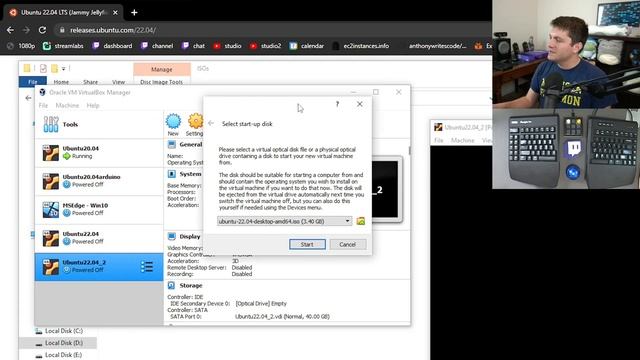Screen dimensions: 640x360
Task: Close the Ubuntu 22.04 LTS browser tab
Action: coord(115,13)
